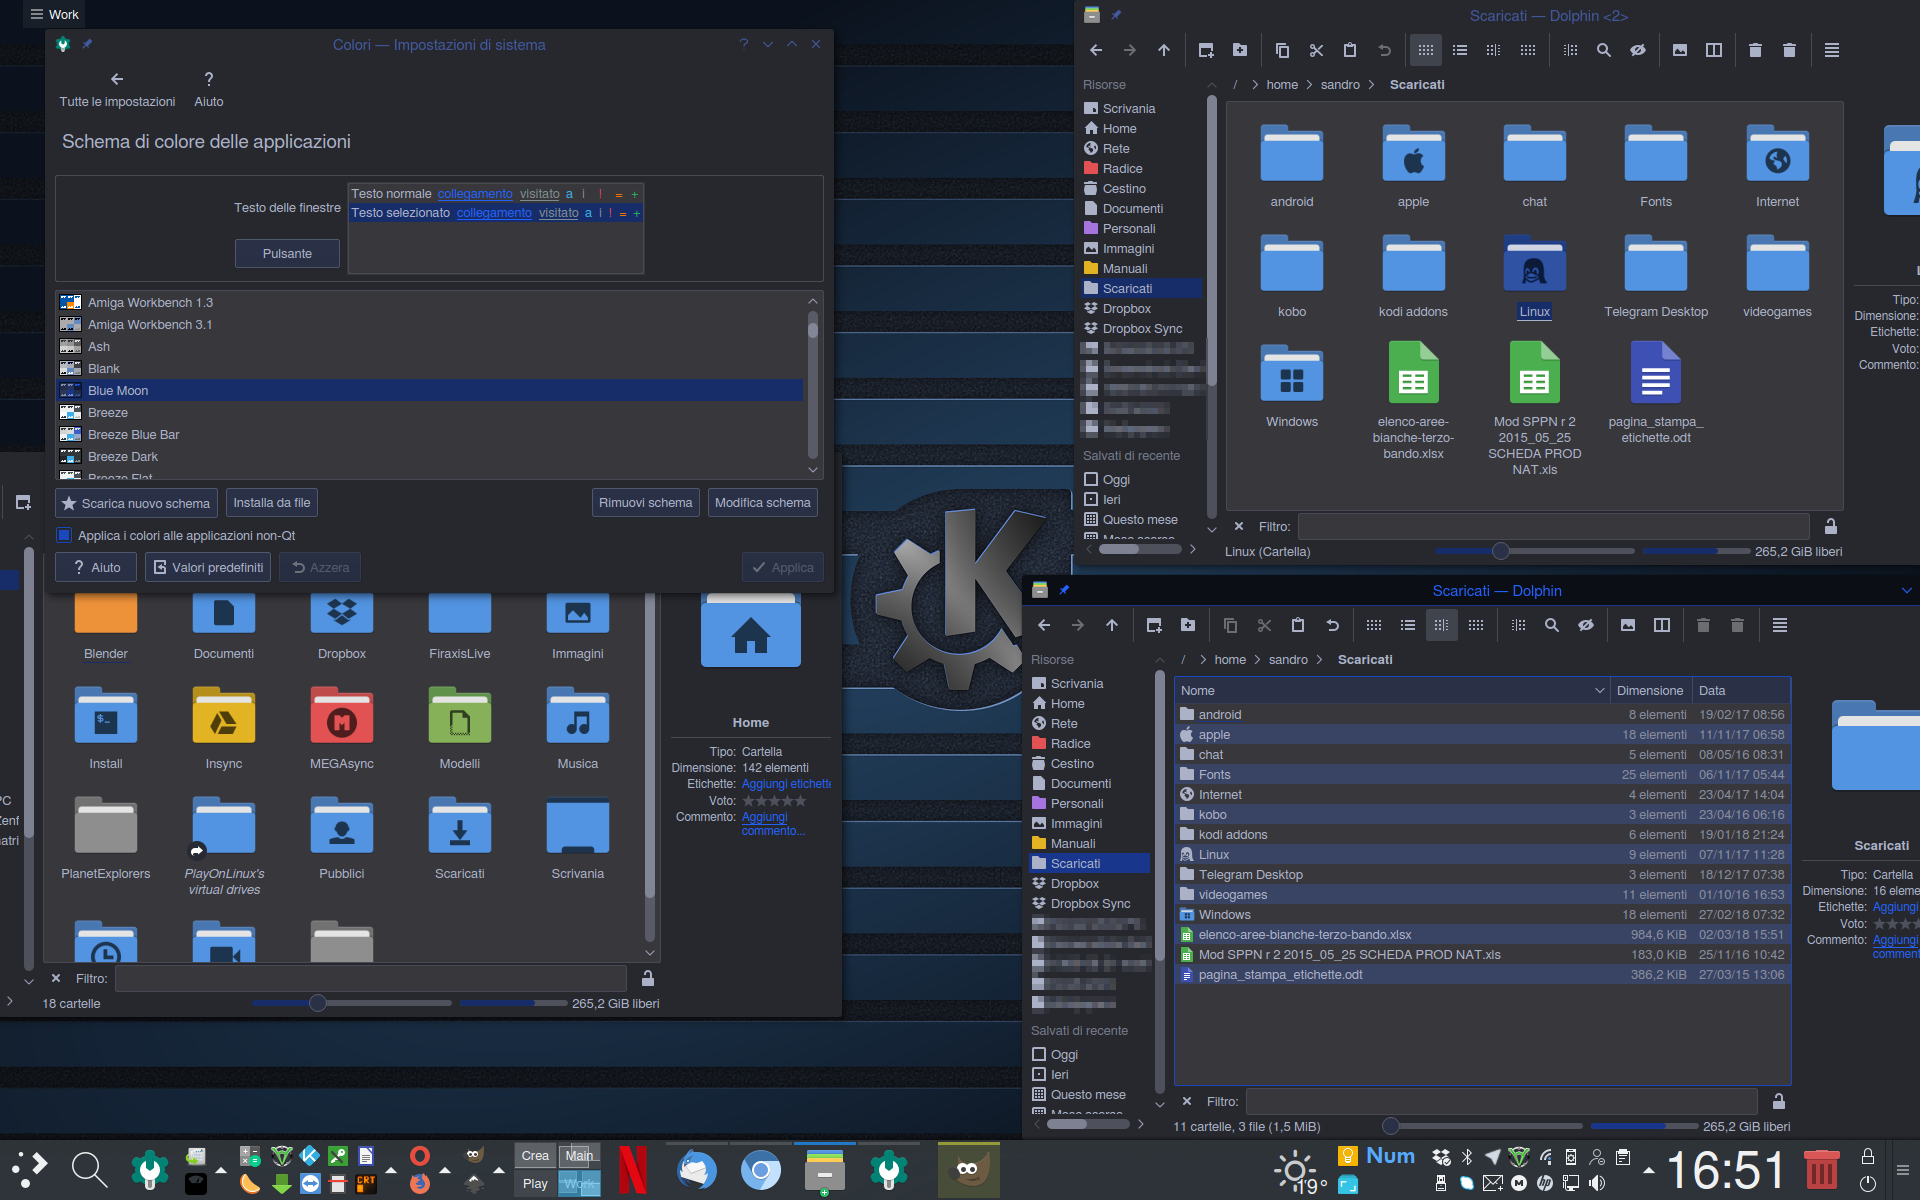Switch to Crea virtual desktop in pager
The width and height of the screenshot is (1920, 1200).
coord(535,1155)
